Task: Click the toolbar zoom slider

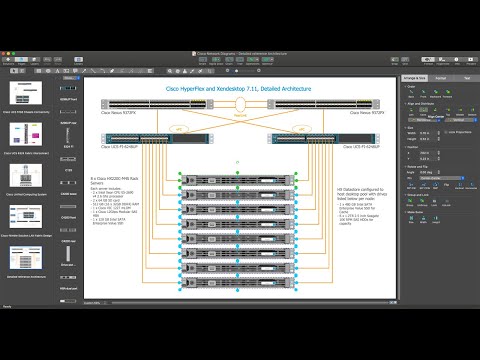Action: point(243,71)
